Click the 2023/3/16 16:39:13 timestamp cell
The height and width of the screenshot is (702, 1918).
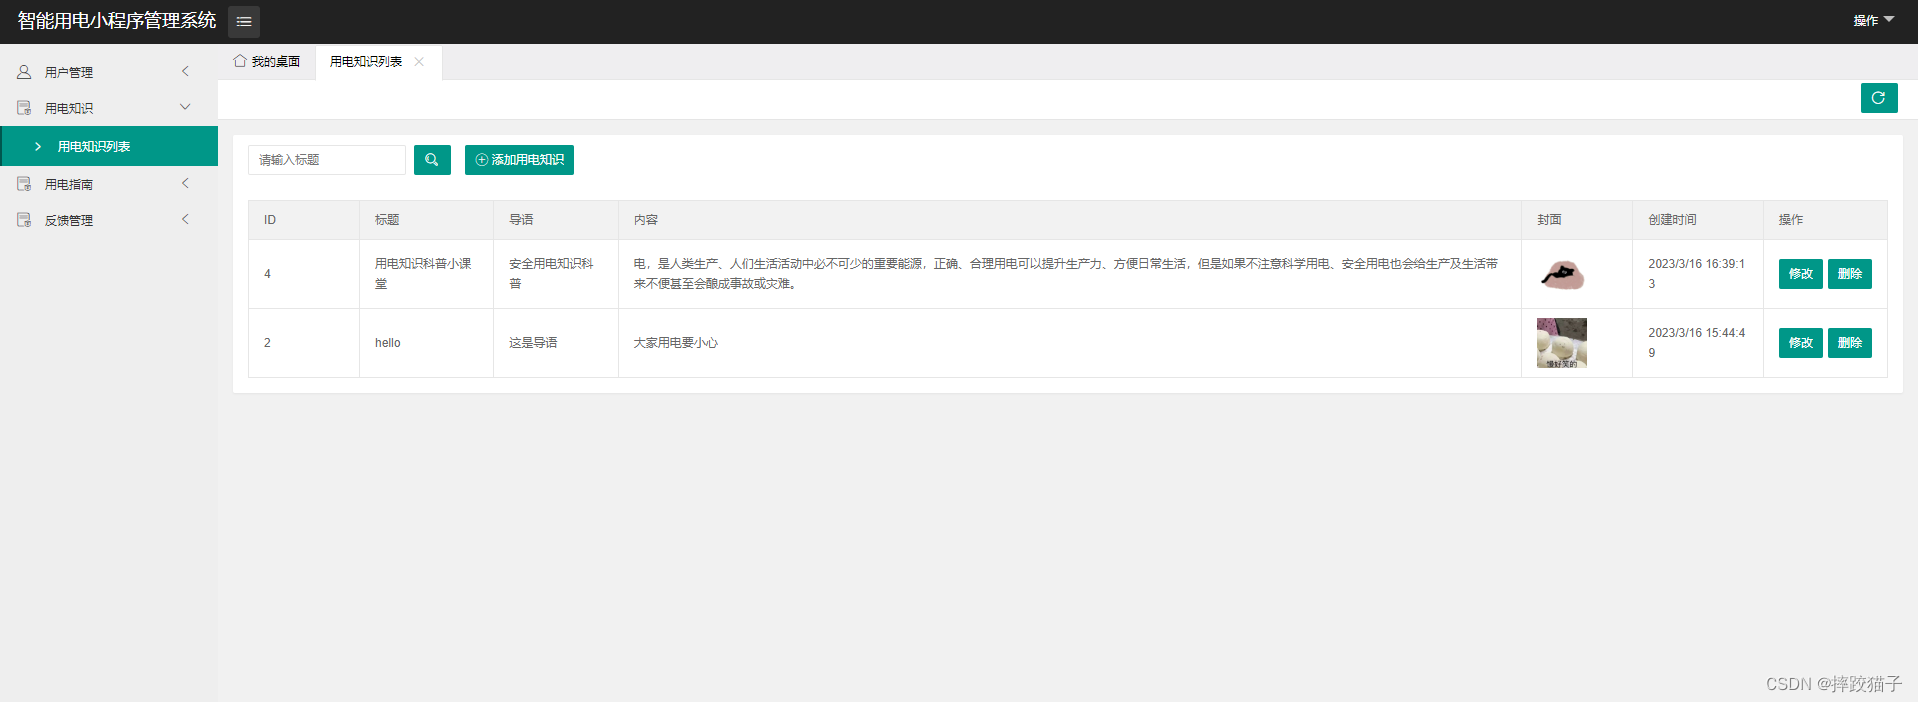point(1698,274)
